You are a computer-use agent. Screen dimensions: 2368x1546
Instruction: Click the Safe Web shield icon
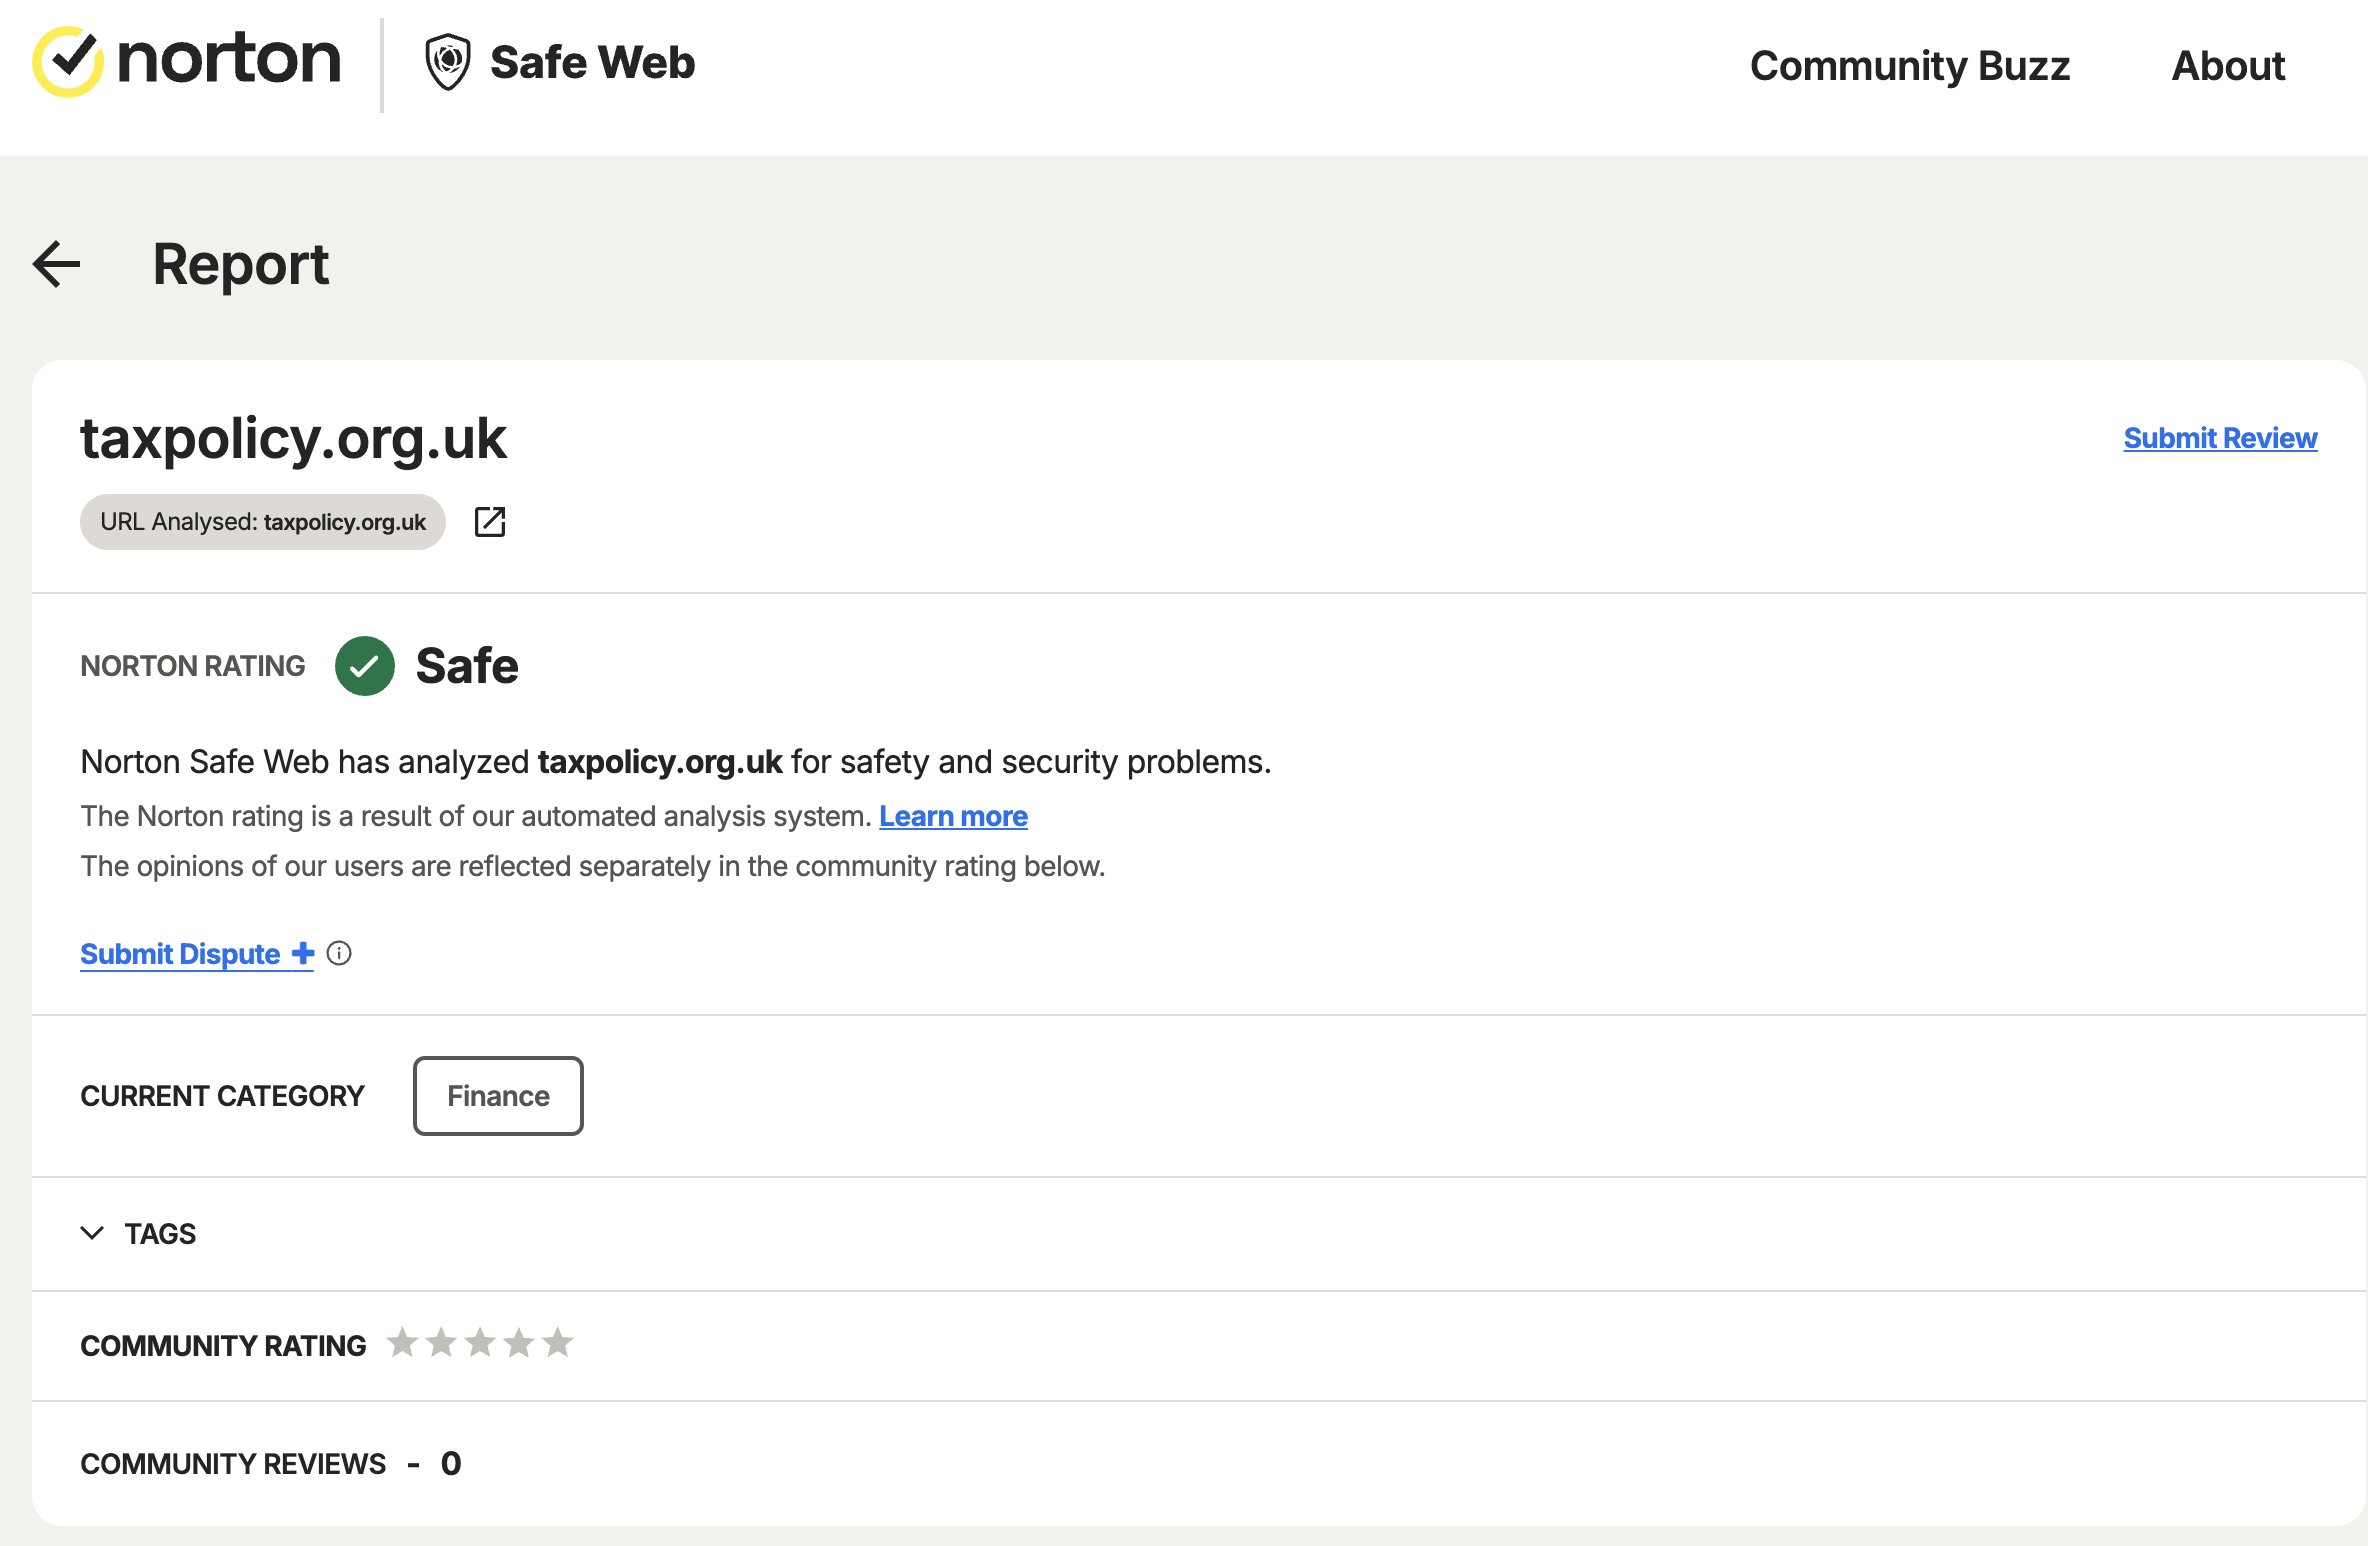[x=448, y=62]
